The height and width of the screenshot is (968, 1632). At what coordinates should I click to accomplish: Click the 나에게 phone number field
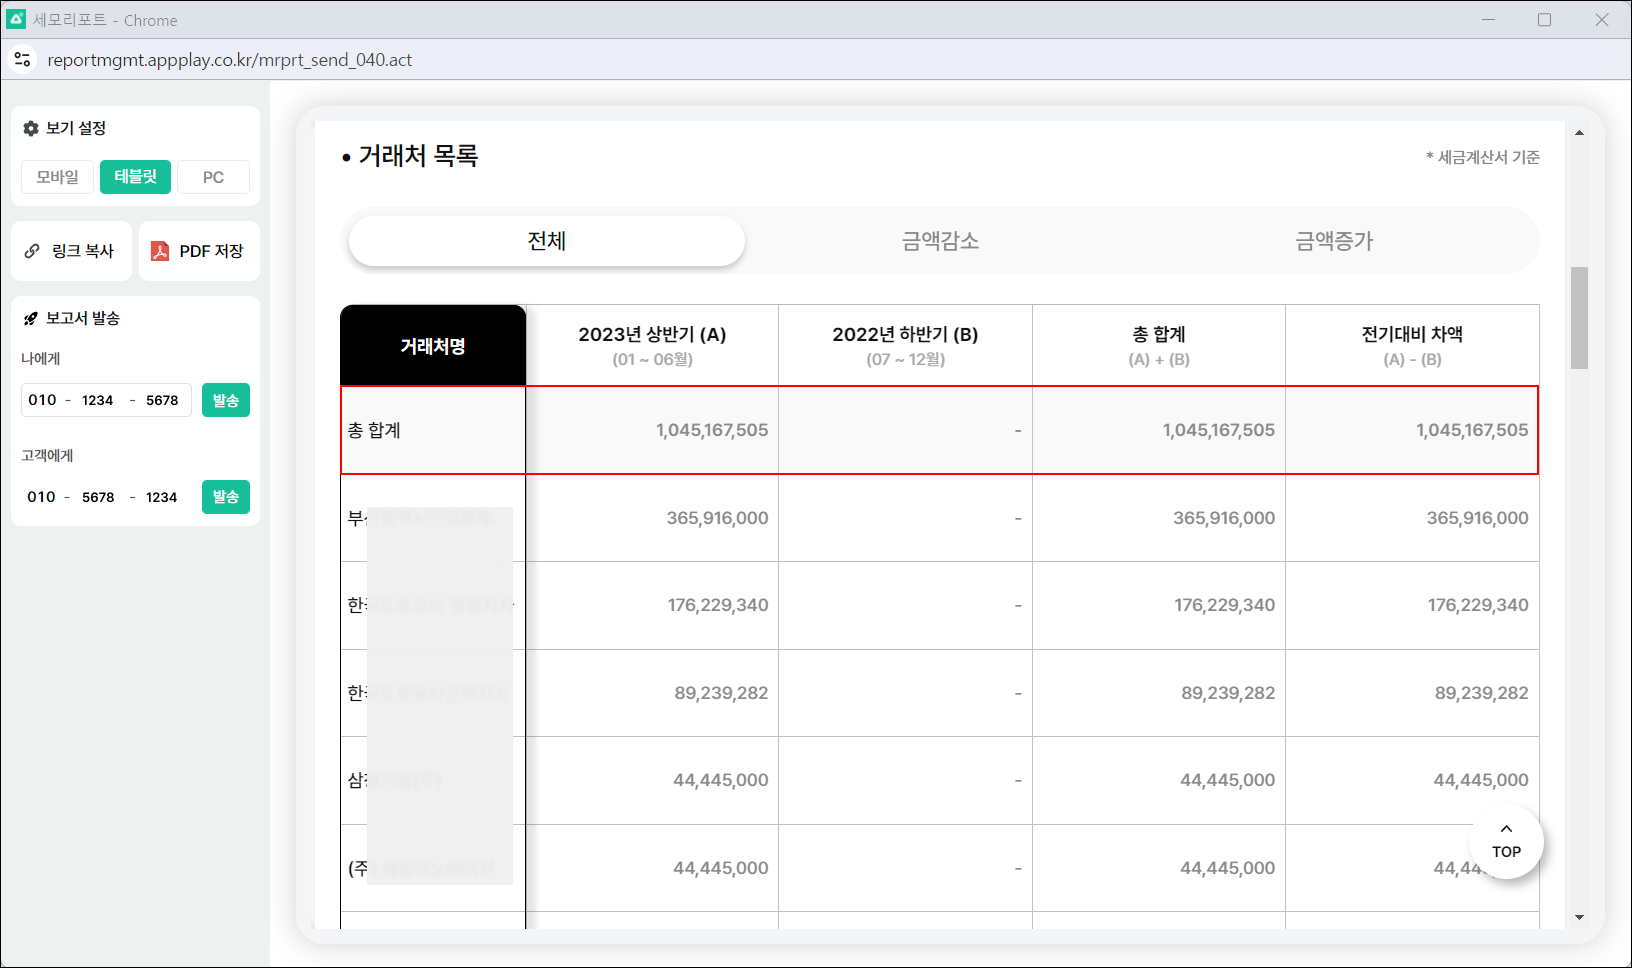point(105,400)
